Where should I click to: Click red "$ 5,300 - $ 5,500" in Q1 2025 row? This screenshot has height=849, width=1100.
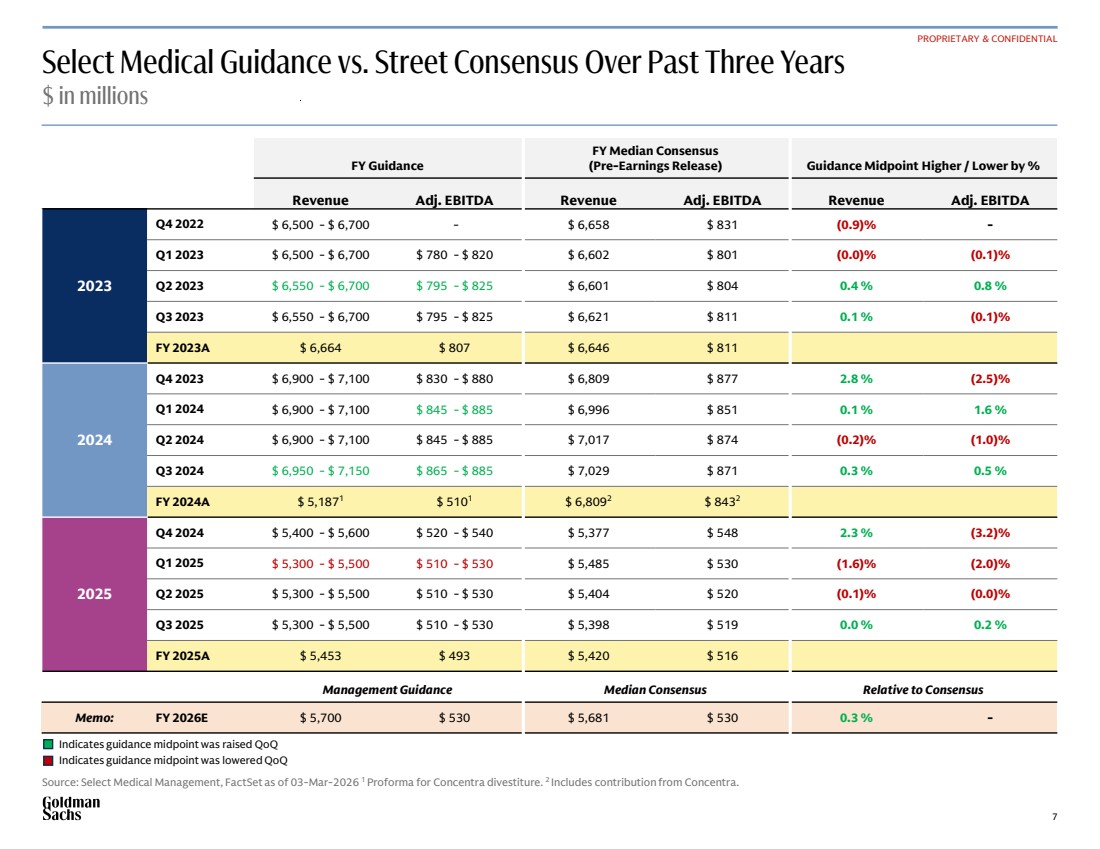click(321, 563)
